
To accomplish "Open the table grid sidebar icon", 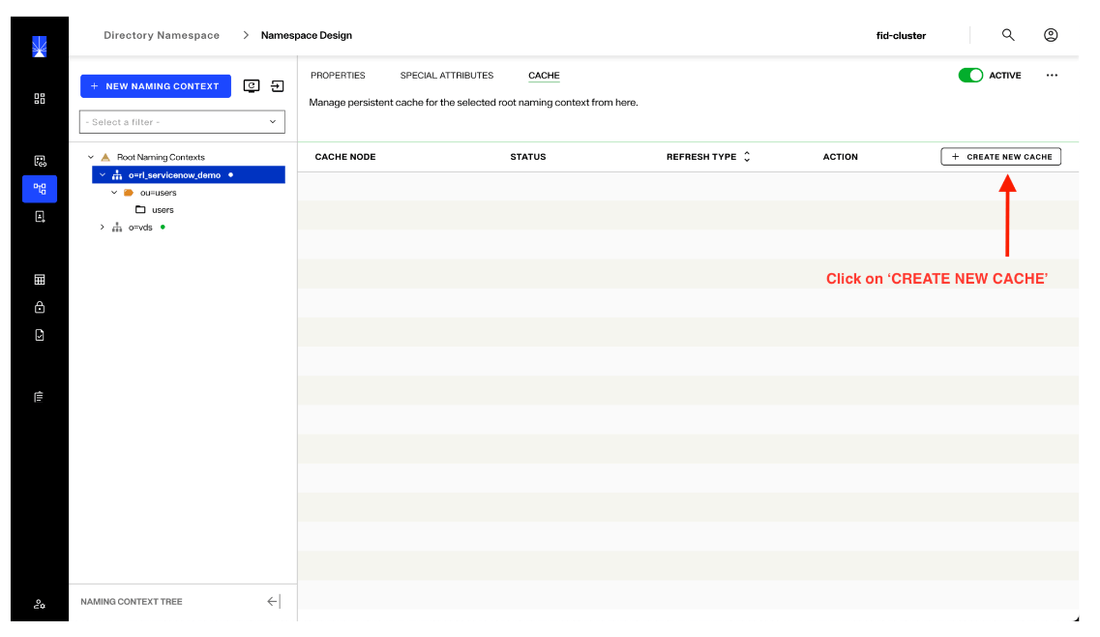I will pos(39,279).
